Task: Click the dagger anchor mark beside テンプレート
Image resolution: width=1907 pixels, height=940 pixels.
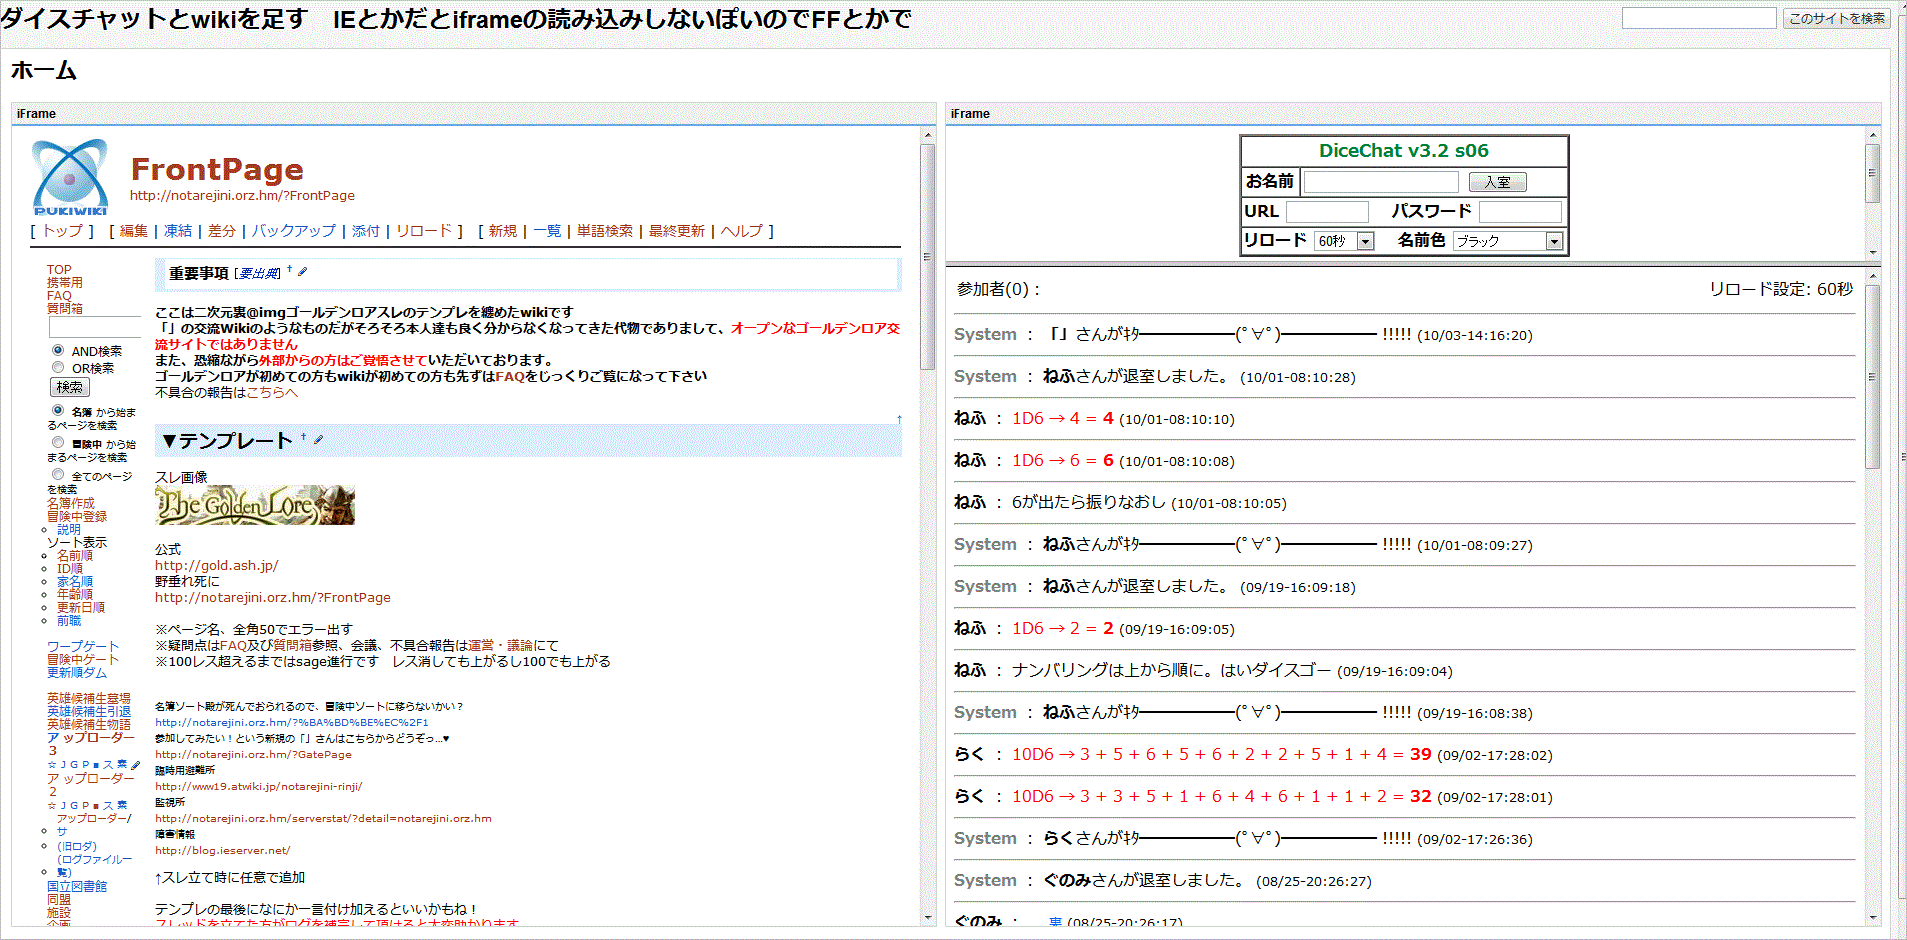Action: [x=304, y=437]
